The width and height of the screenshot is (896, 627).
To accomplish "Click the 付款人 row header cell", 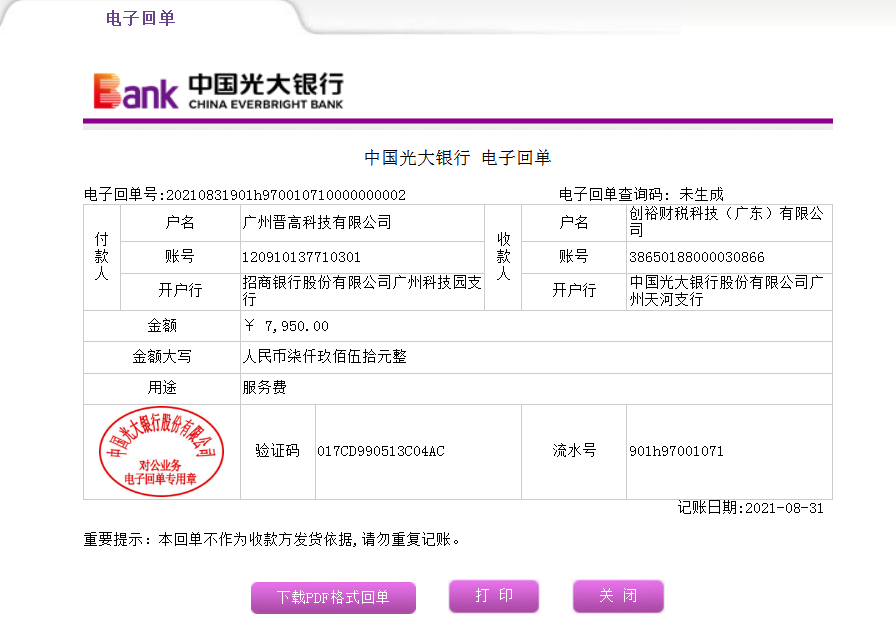I will pos(102,257).
